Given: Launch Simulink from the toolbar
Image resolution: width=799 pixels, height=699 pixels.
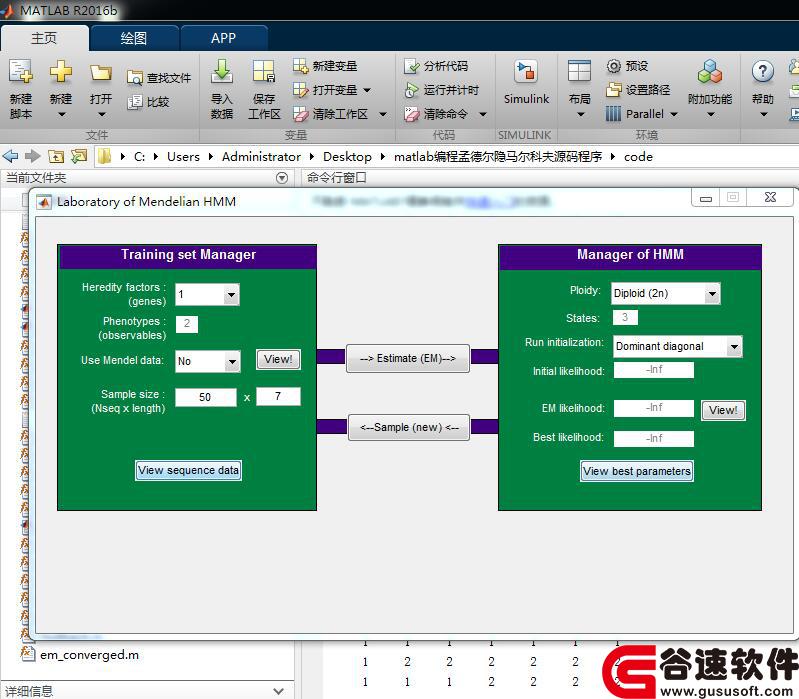Looking at the screenshot, I should [x=526, y=82].
